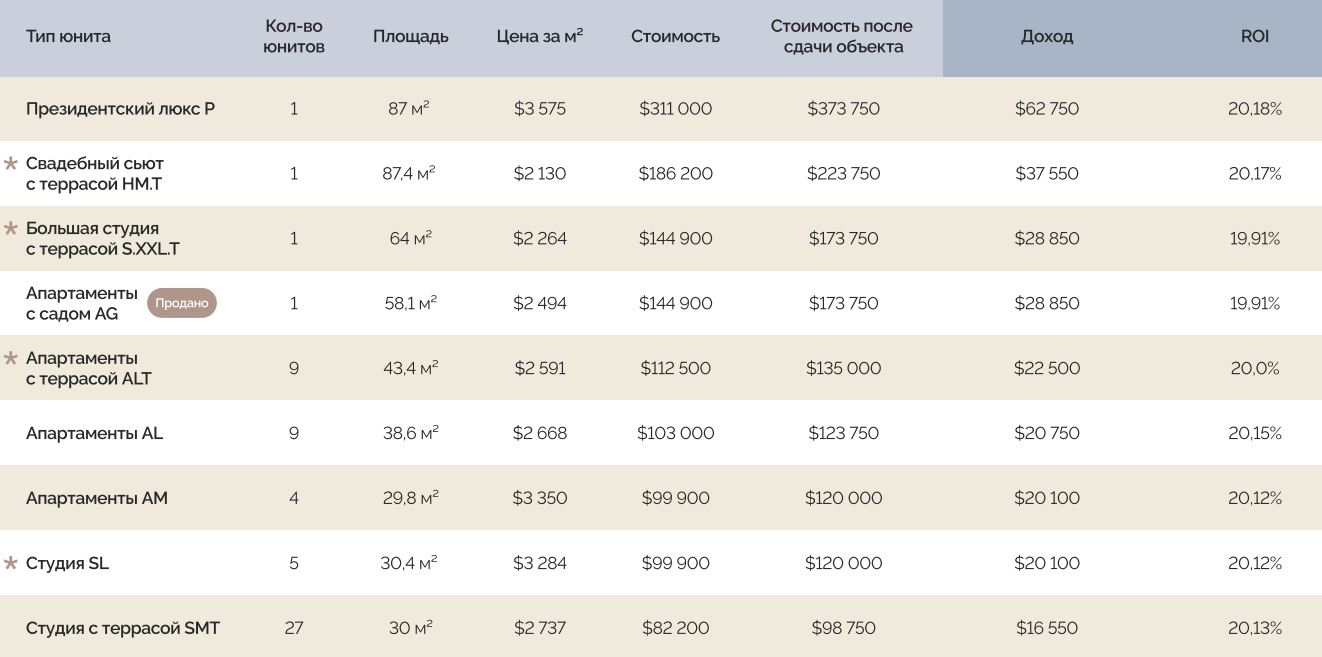Click the asterisk beside Большая студия
This screenshot has height=657, width=1322.
pos(11,228)
